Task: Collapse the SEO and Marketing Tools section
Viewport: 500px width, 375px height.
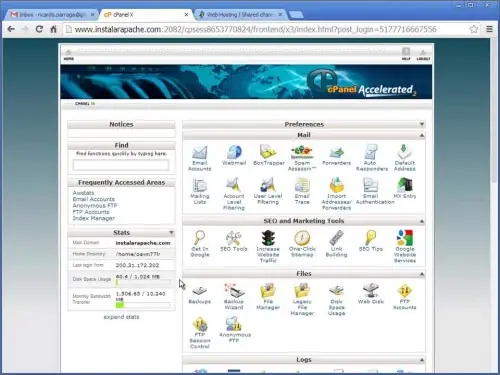Action: point(422,221)
